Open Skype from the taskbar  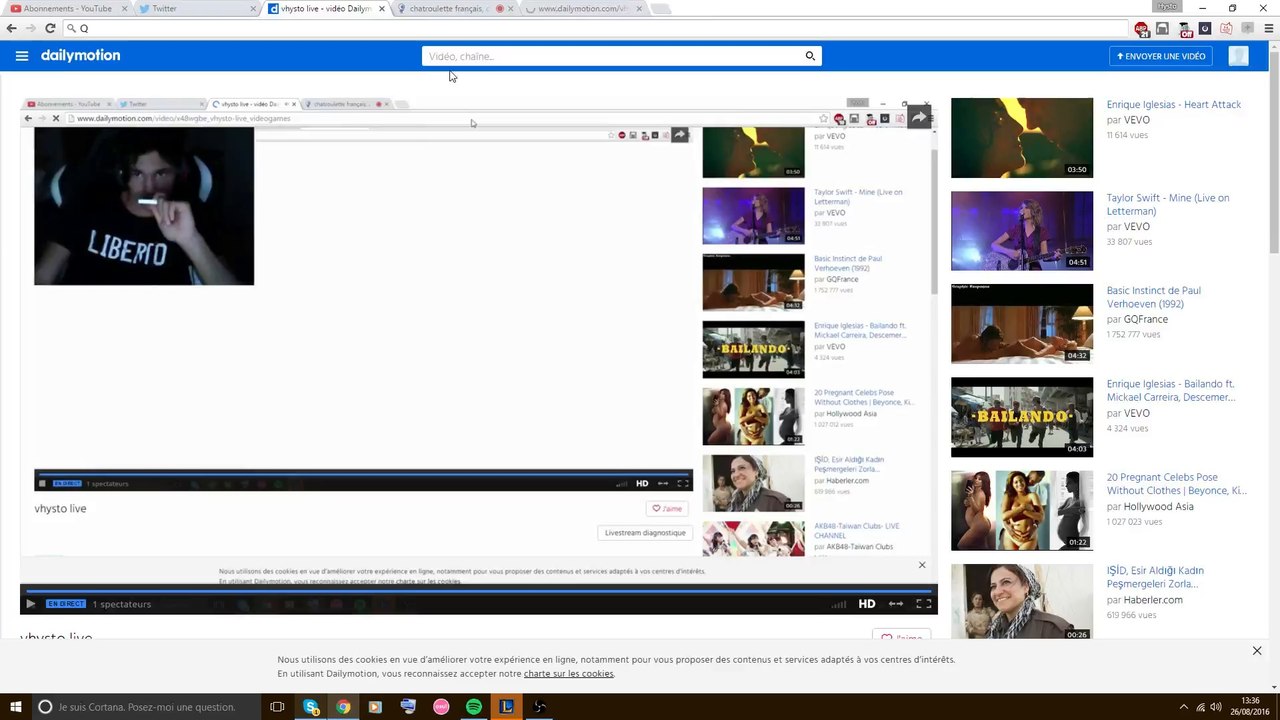coord(311,707)
